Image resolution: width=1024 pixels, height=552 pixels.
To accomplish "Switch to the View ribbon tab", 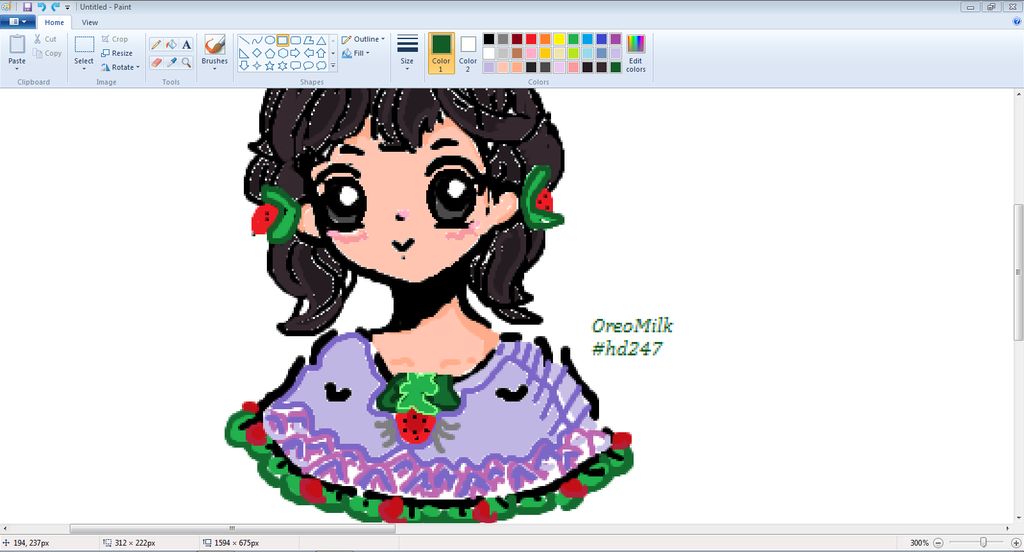I will click(x=89, y=22).
